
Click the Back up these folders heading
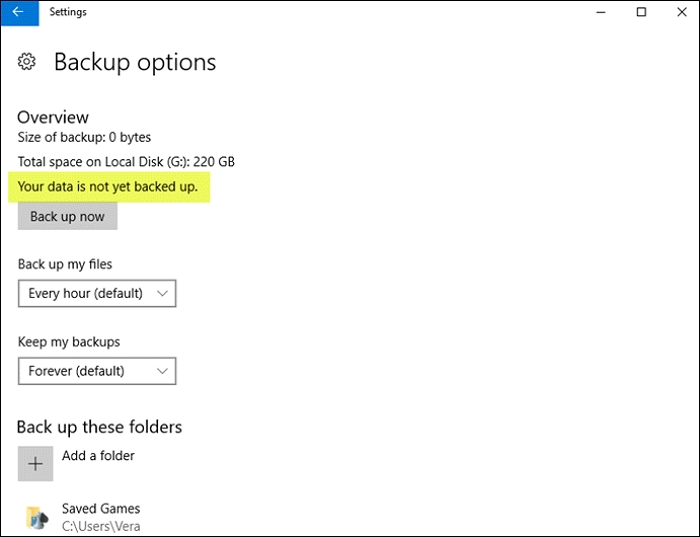[x=99, y=427]
